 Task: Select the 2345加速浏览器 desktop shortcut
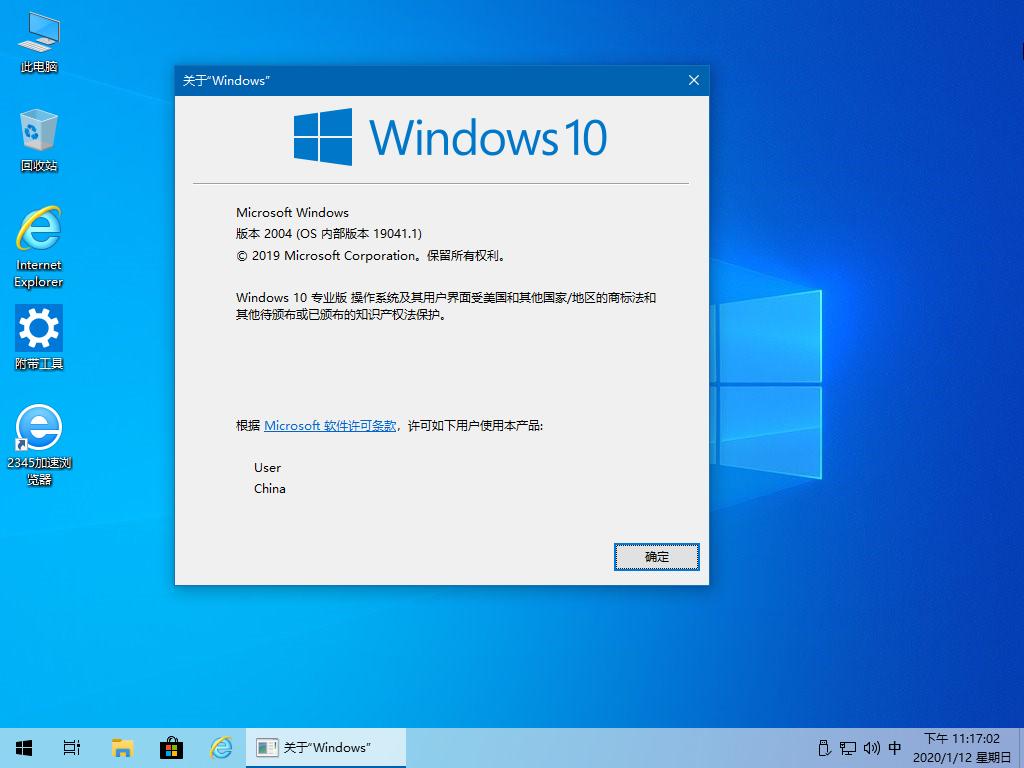click(39, 445)
